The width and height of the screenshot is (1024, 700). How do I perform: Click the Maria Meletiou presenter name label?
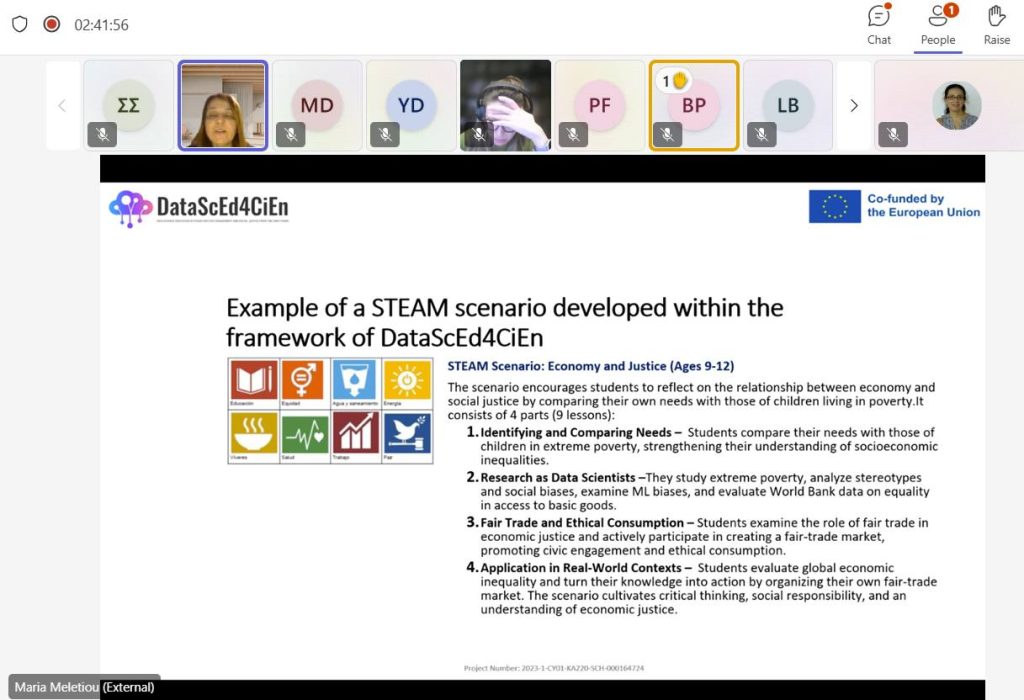84,687
